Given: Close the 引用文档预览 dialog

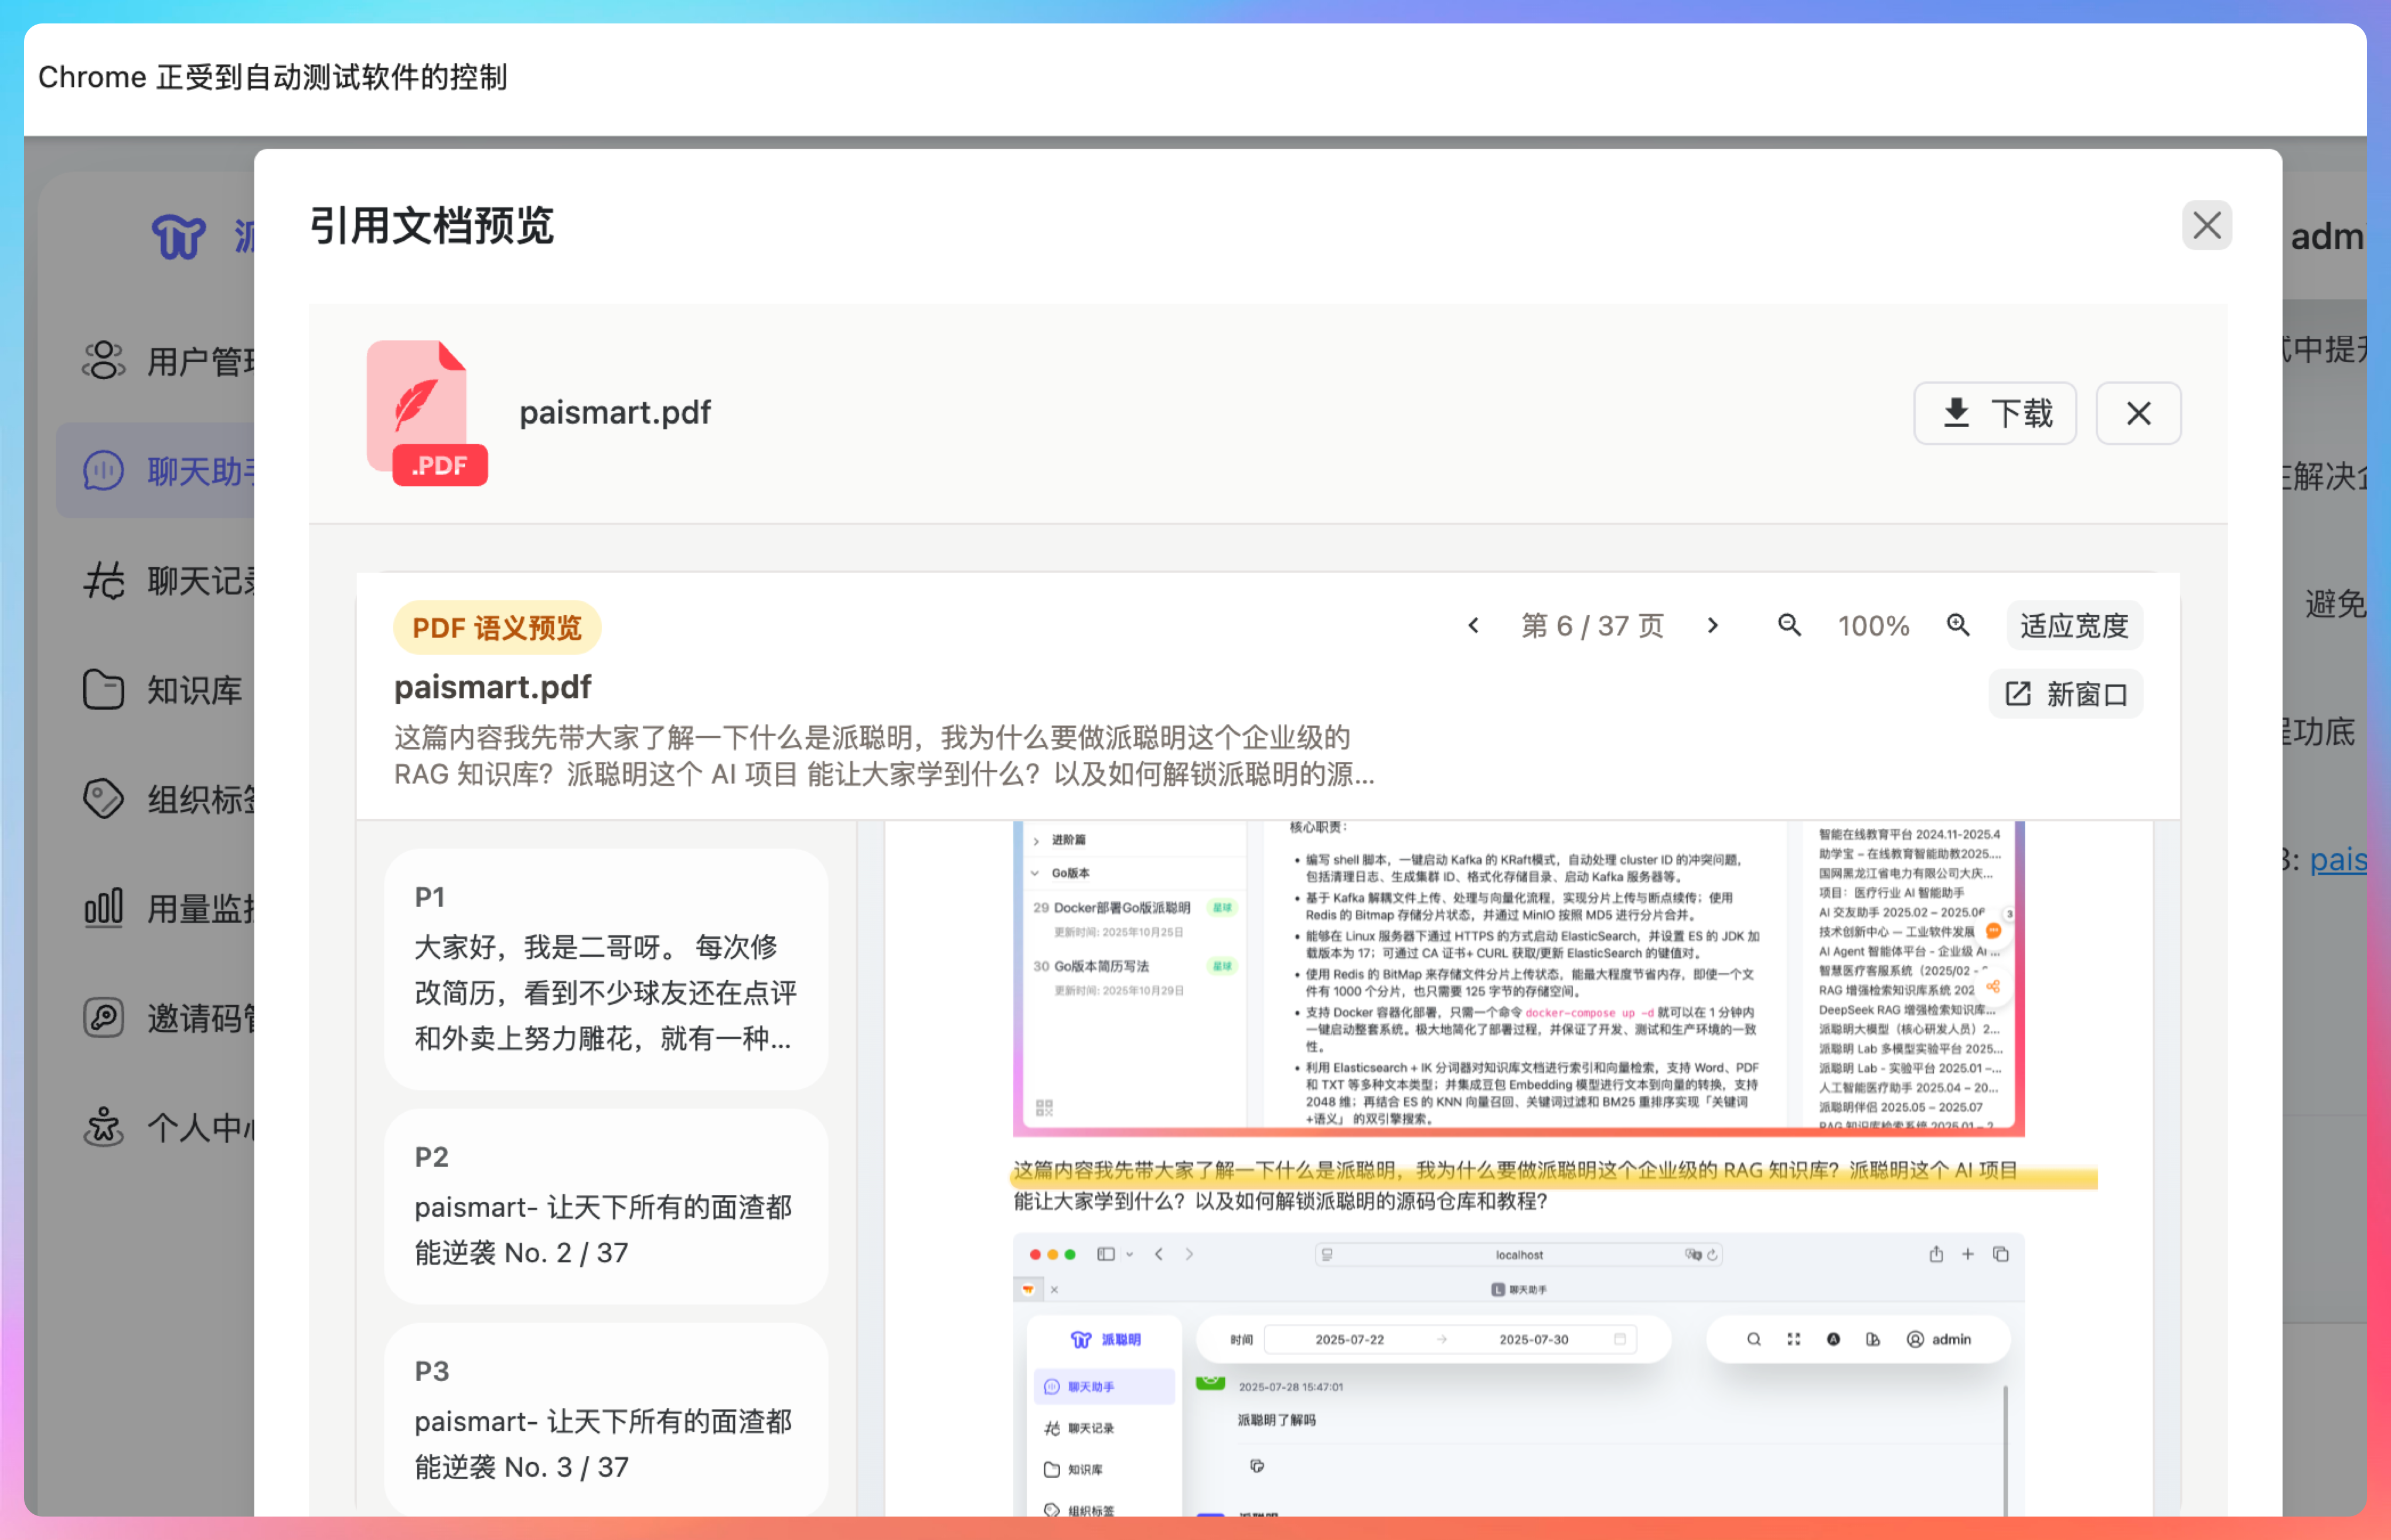Looking at the screenshot, I should [2206, 225].
